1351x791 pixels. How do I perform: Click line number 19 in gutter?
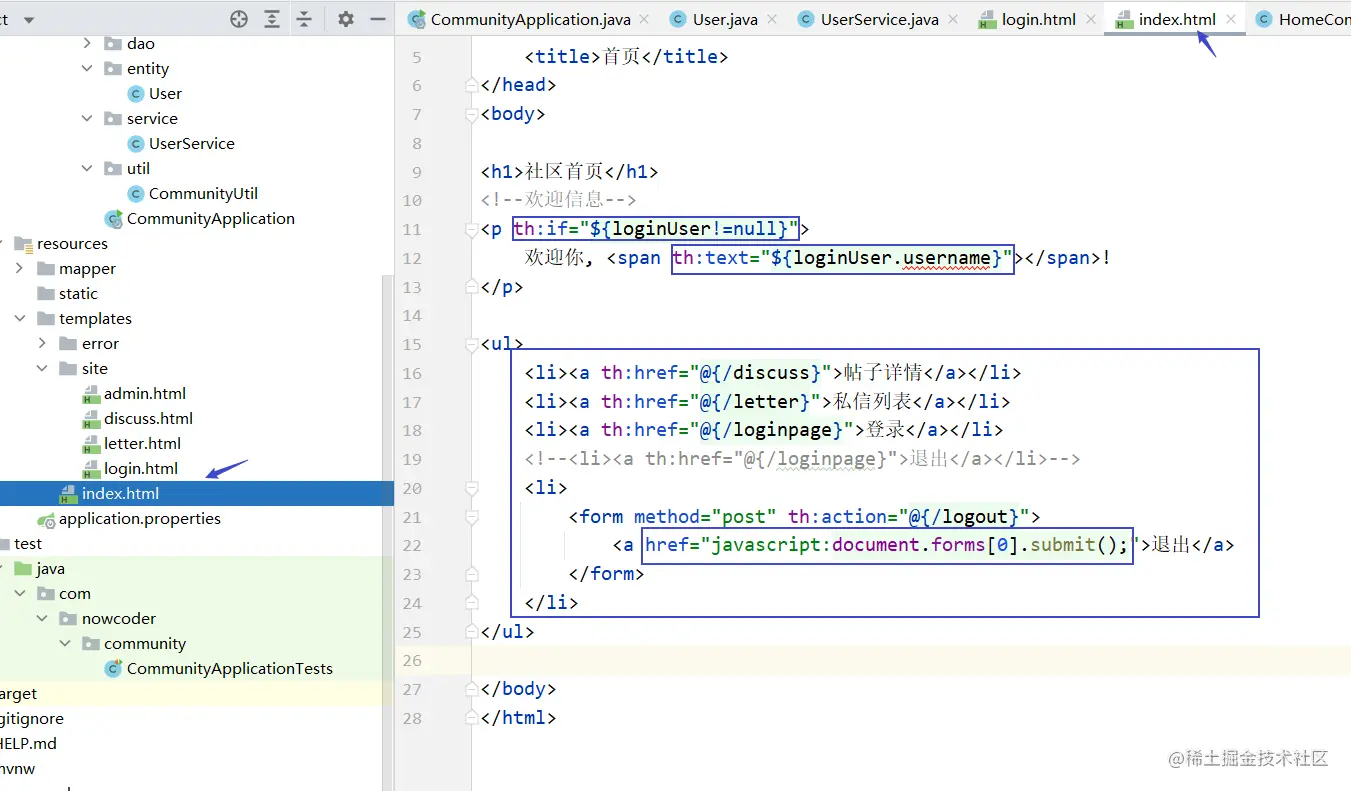point(411,459)
